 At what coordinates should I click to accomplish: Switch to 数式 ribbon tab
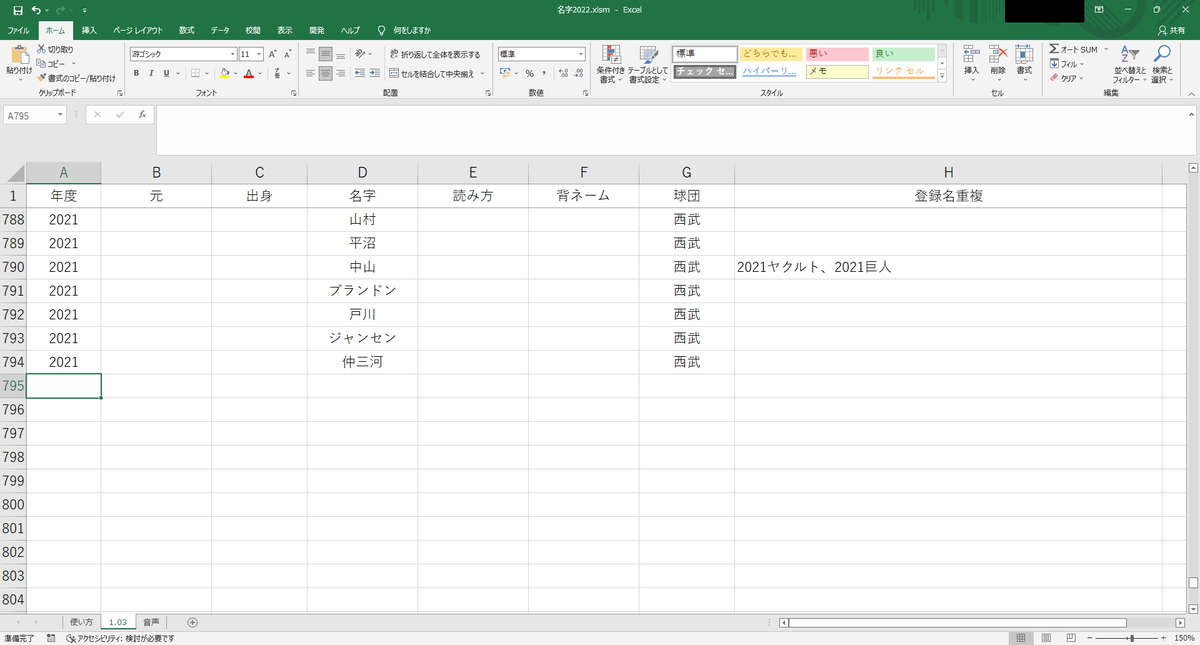(187, 31)
